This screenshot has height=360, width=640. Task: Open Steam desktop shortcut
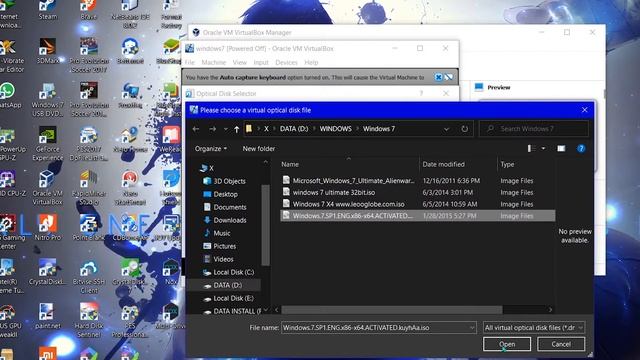pos(48,10)
